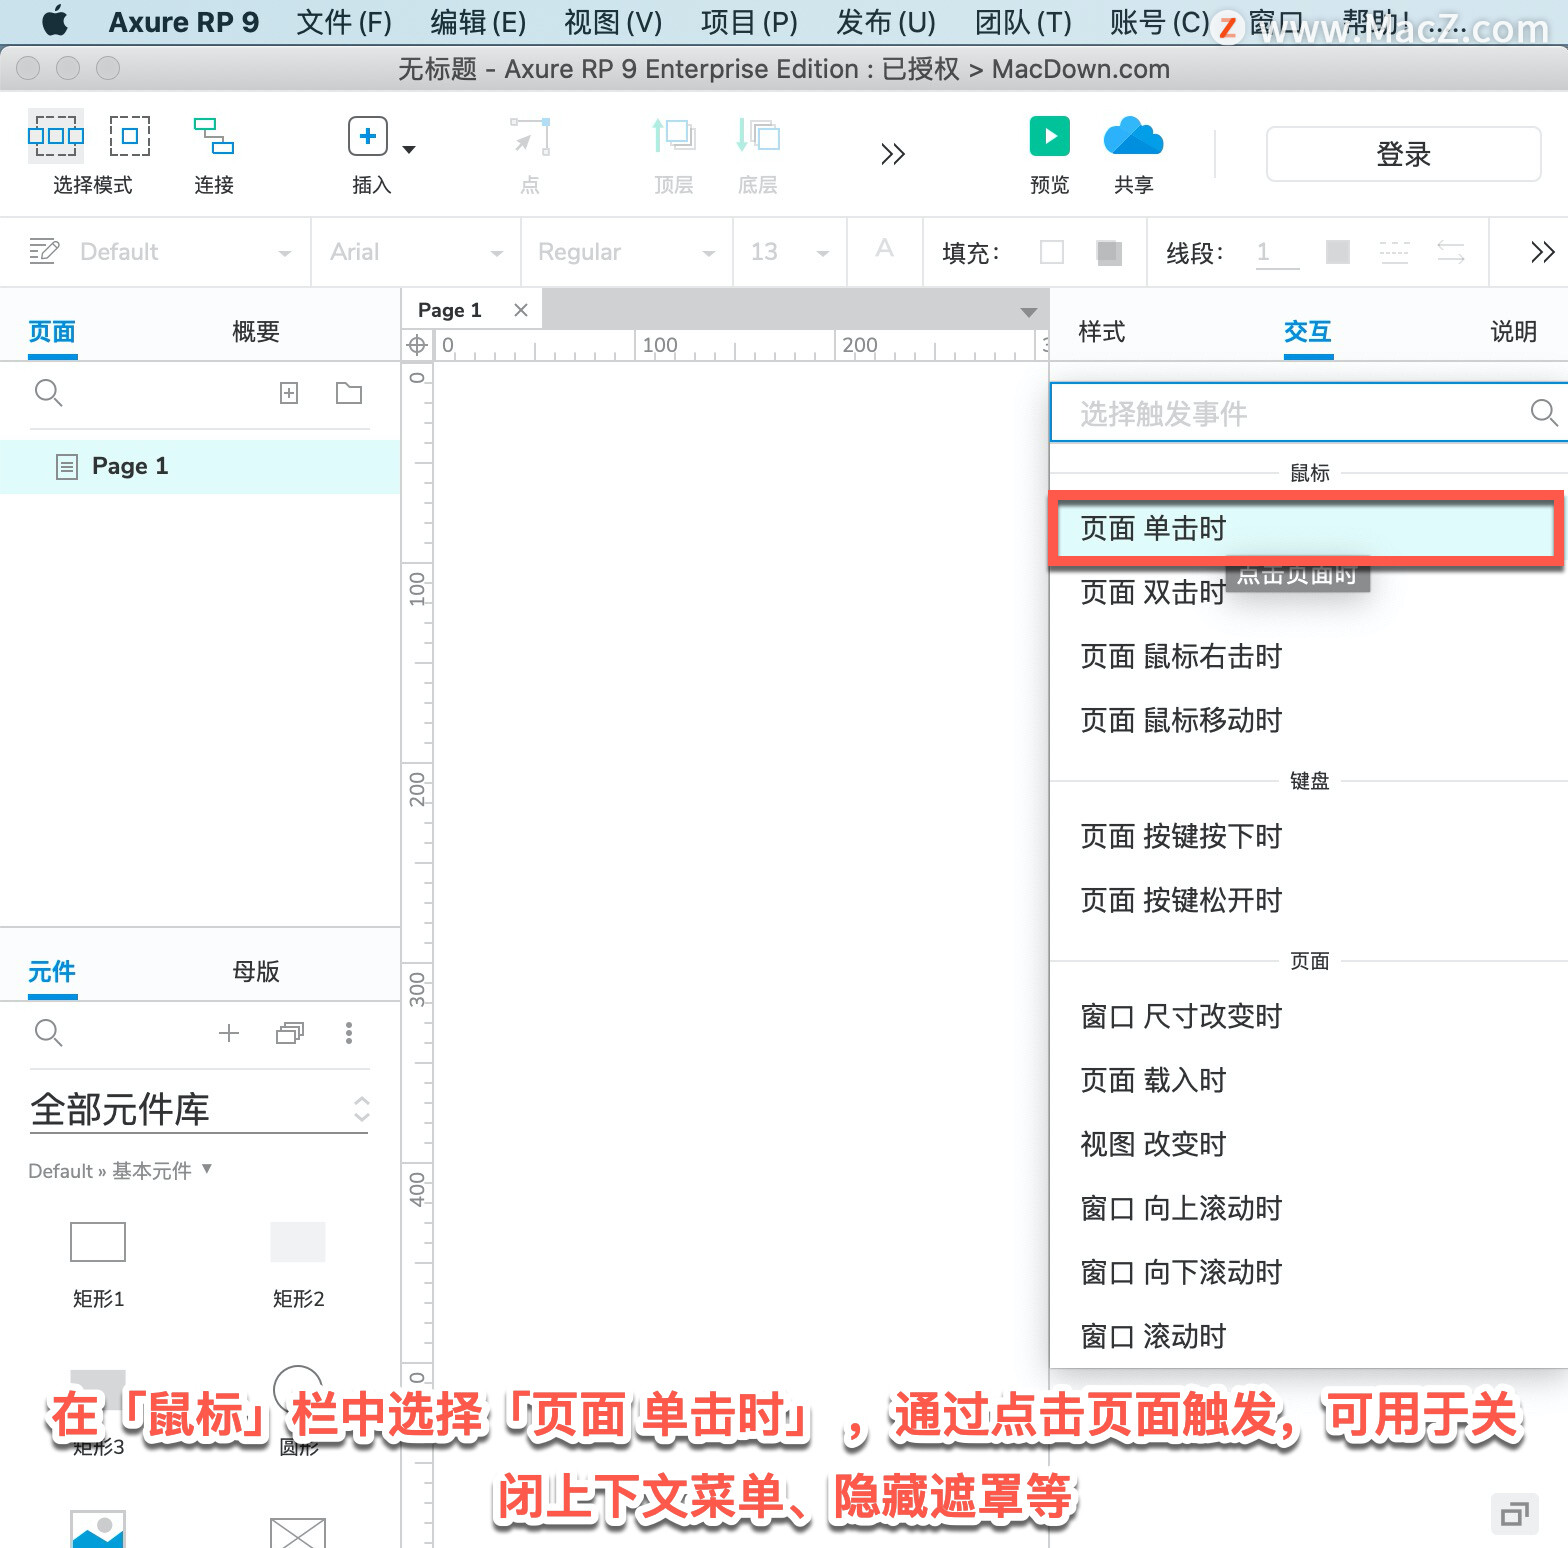Image resolution: width=1568 pixels, height=1548 pixels.
Task: Pick the gray shadow fill swatch
Action: 1109,252
